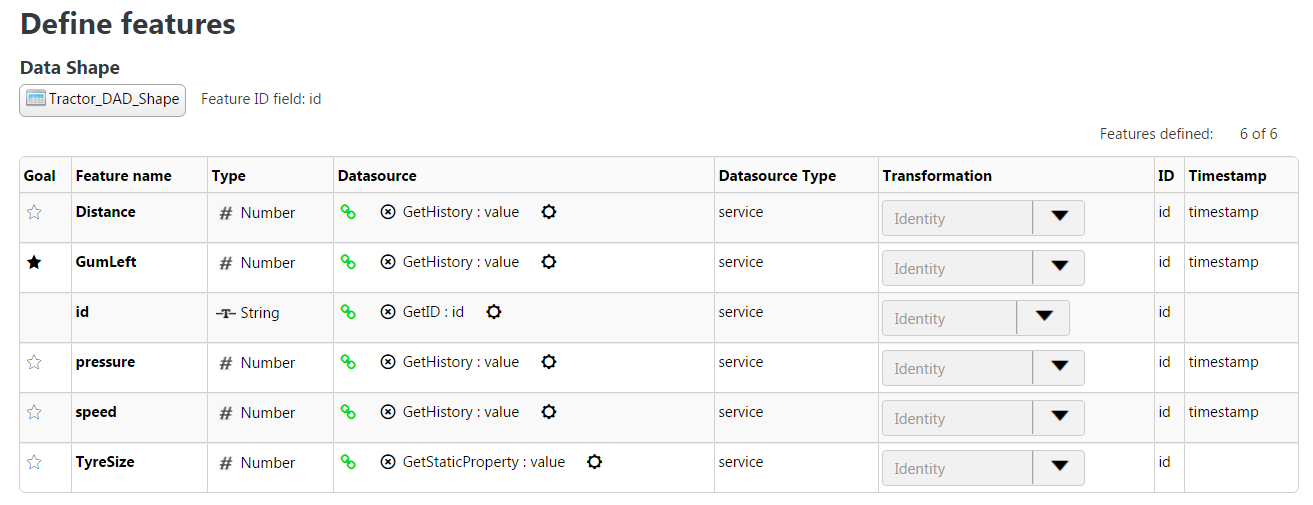
Task: Select the GumLeft feature name
Action: coord(106,262)
